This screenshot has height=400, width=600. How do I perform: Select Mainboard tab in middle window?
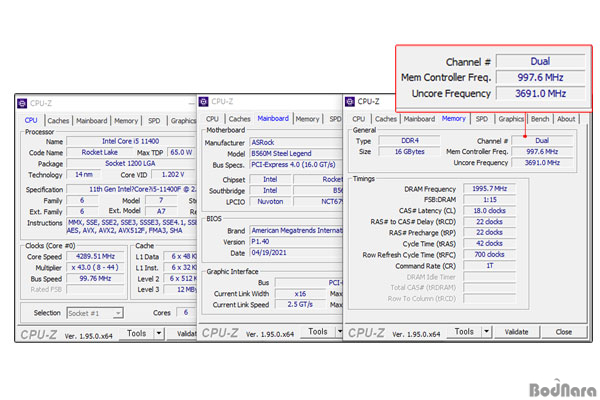pyautogui.click(x=273, y=118)
